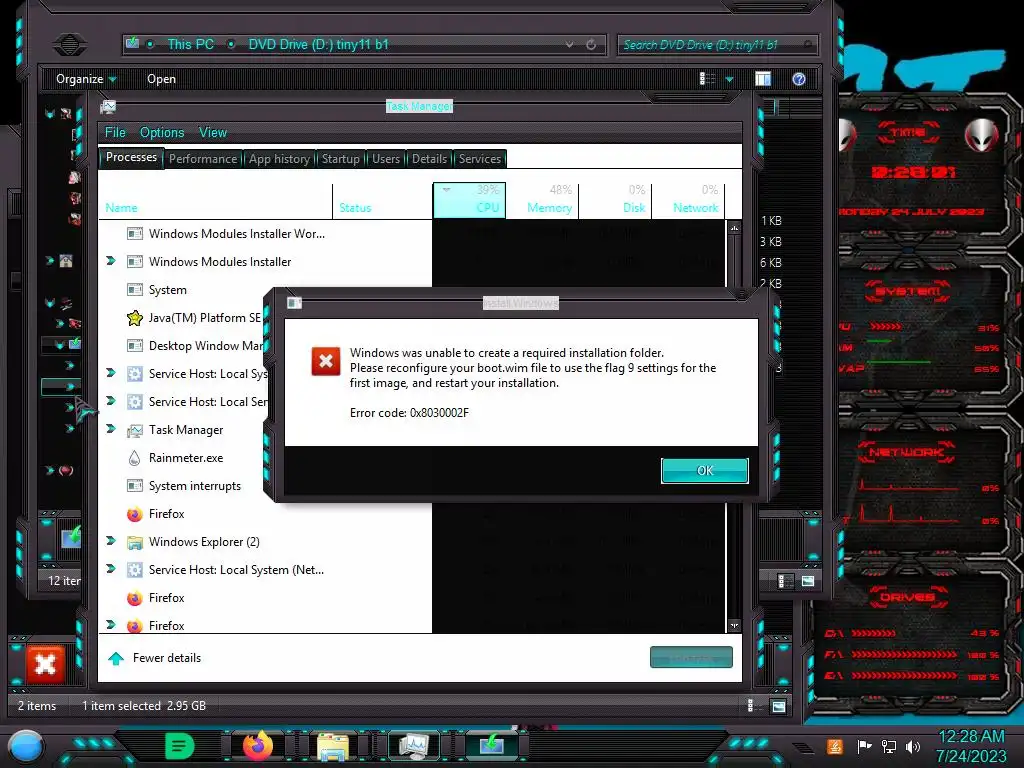The image size is (1024, 768).
Task: Click the Windows Explorer folder icon
Action: point(135,542)
